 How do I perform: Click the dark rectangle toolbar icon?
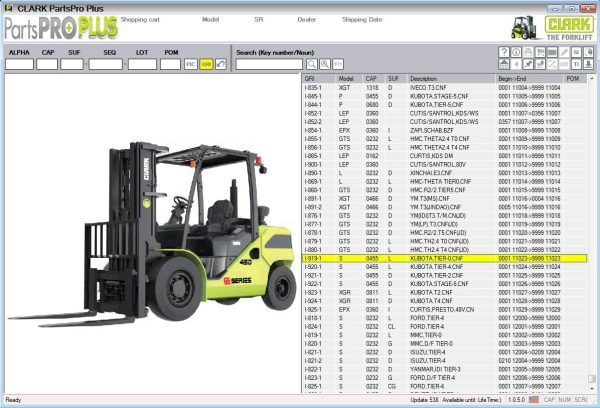pos(552,52)
